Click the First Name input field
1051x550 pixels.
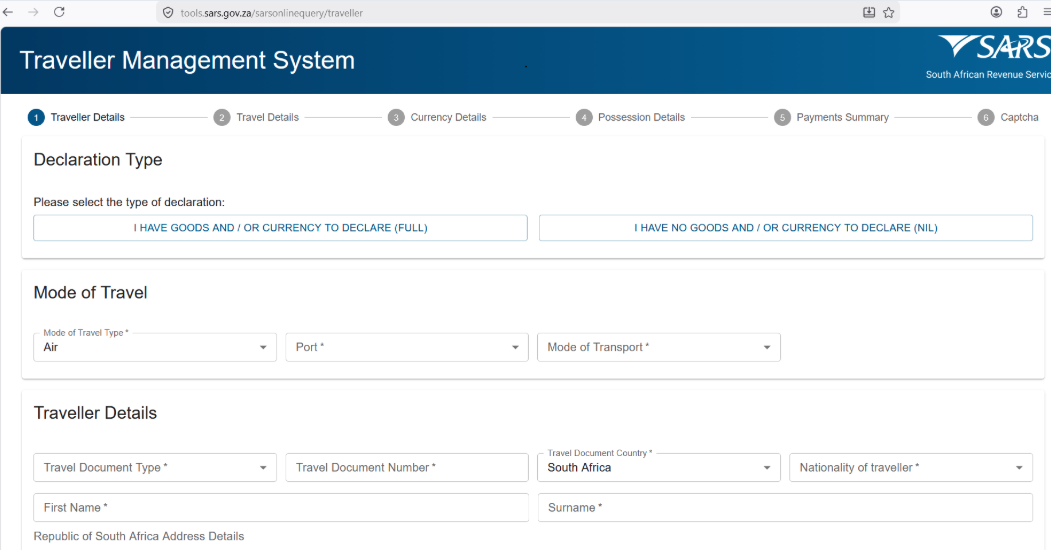click(x=281, y=508)
